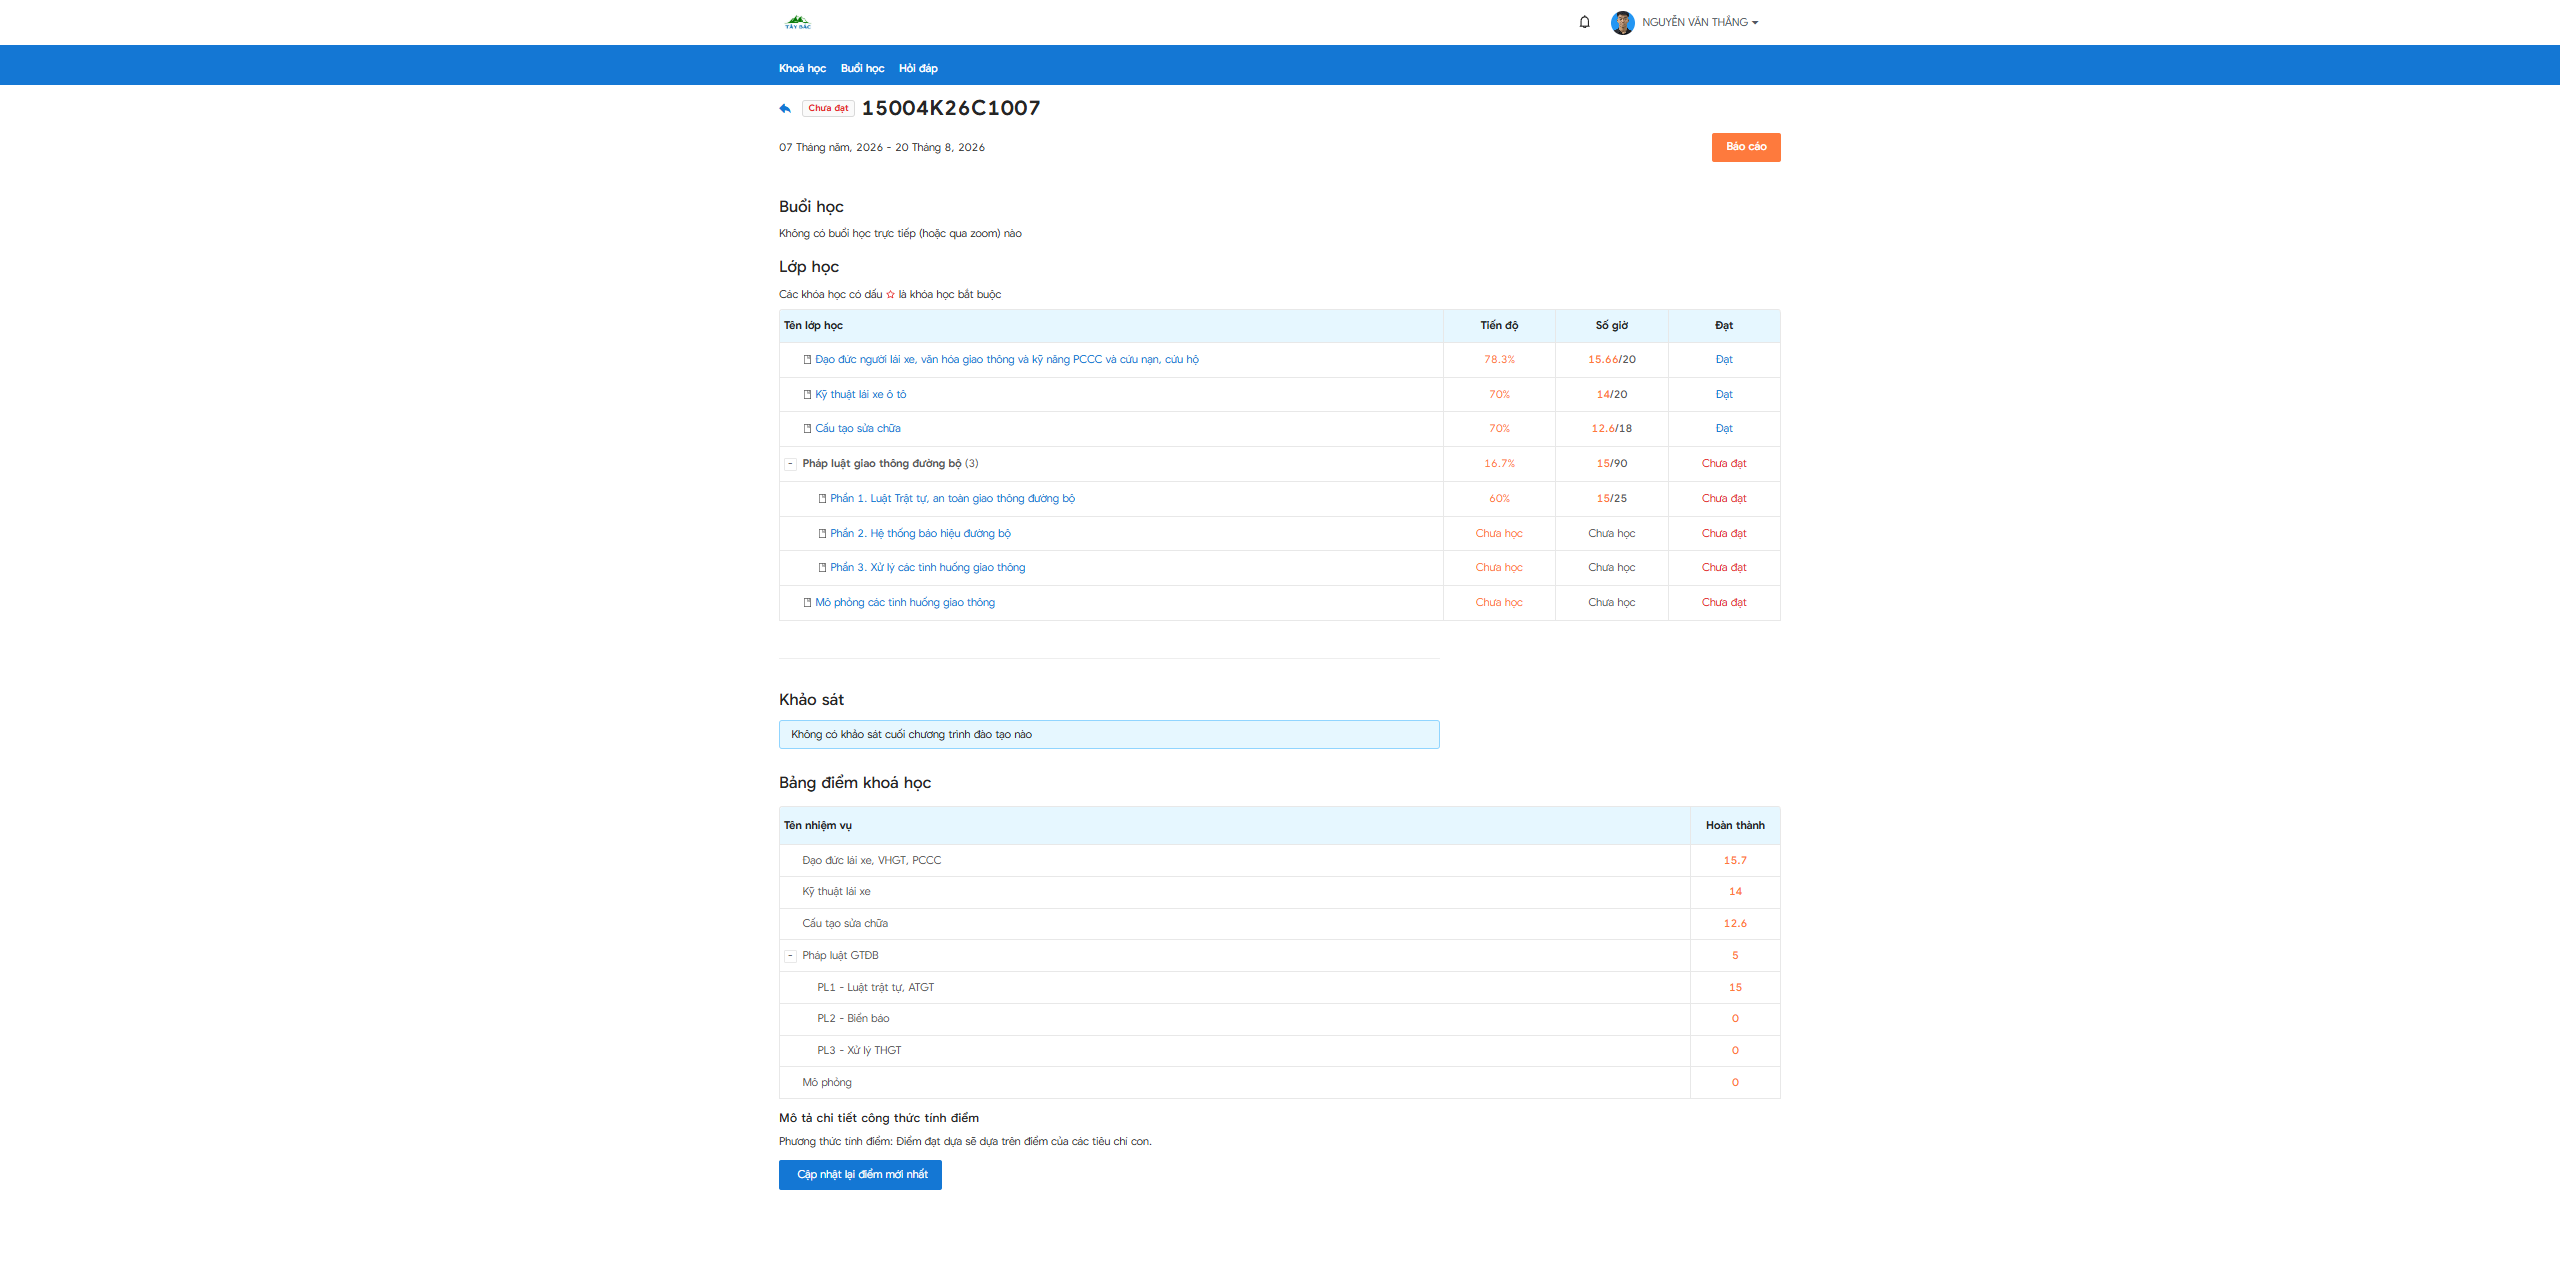This screenshot has height=1271, width=2560.
Task: Open Phần 2. Hệ thống báo hiệu link
Action: (920, 534)
